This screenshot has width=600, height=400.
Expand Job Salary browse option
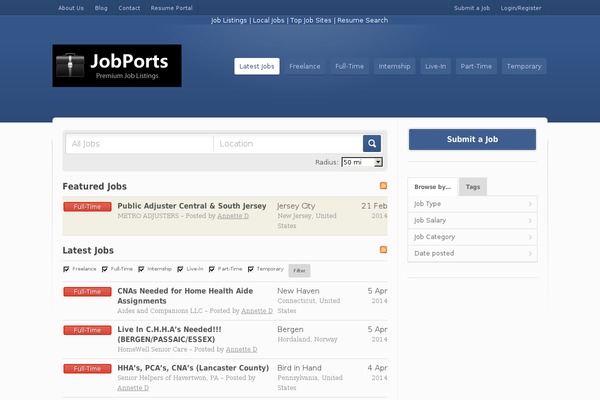[473, 220]
